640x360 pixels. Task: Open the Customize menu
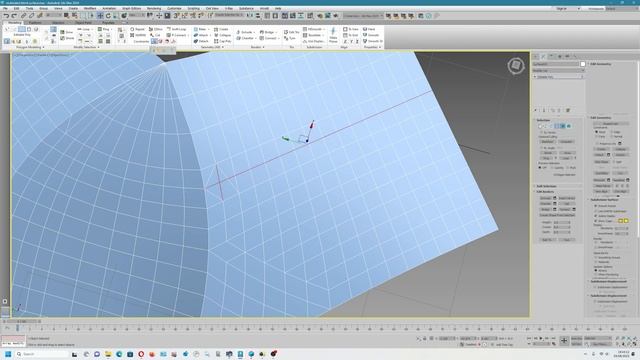click(x=174, y=8)
